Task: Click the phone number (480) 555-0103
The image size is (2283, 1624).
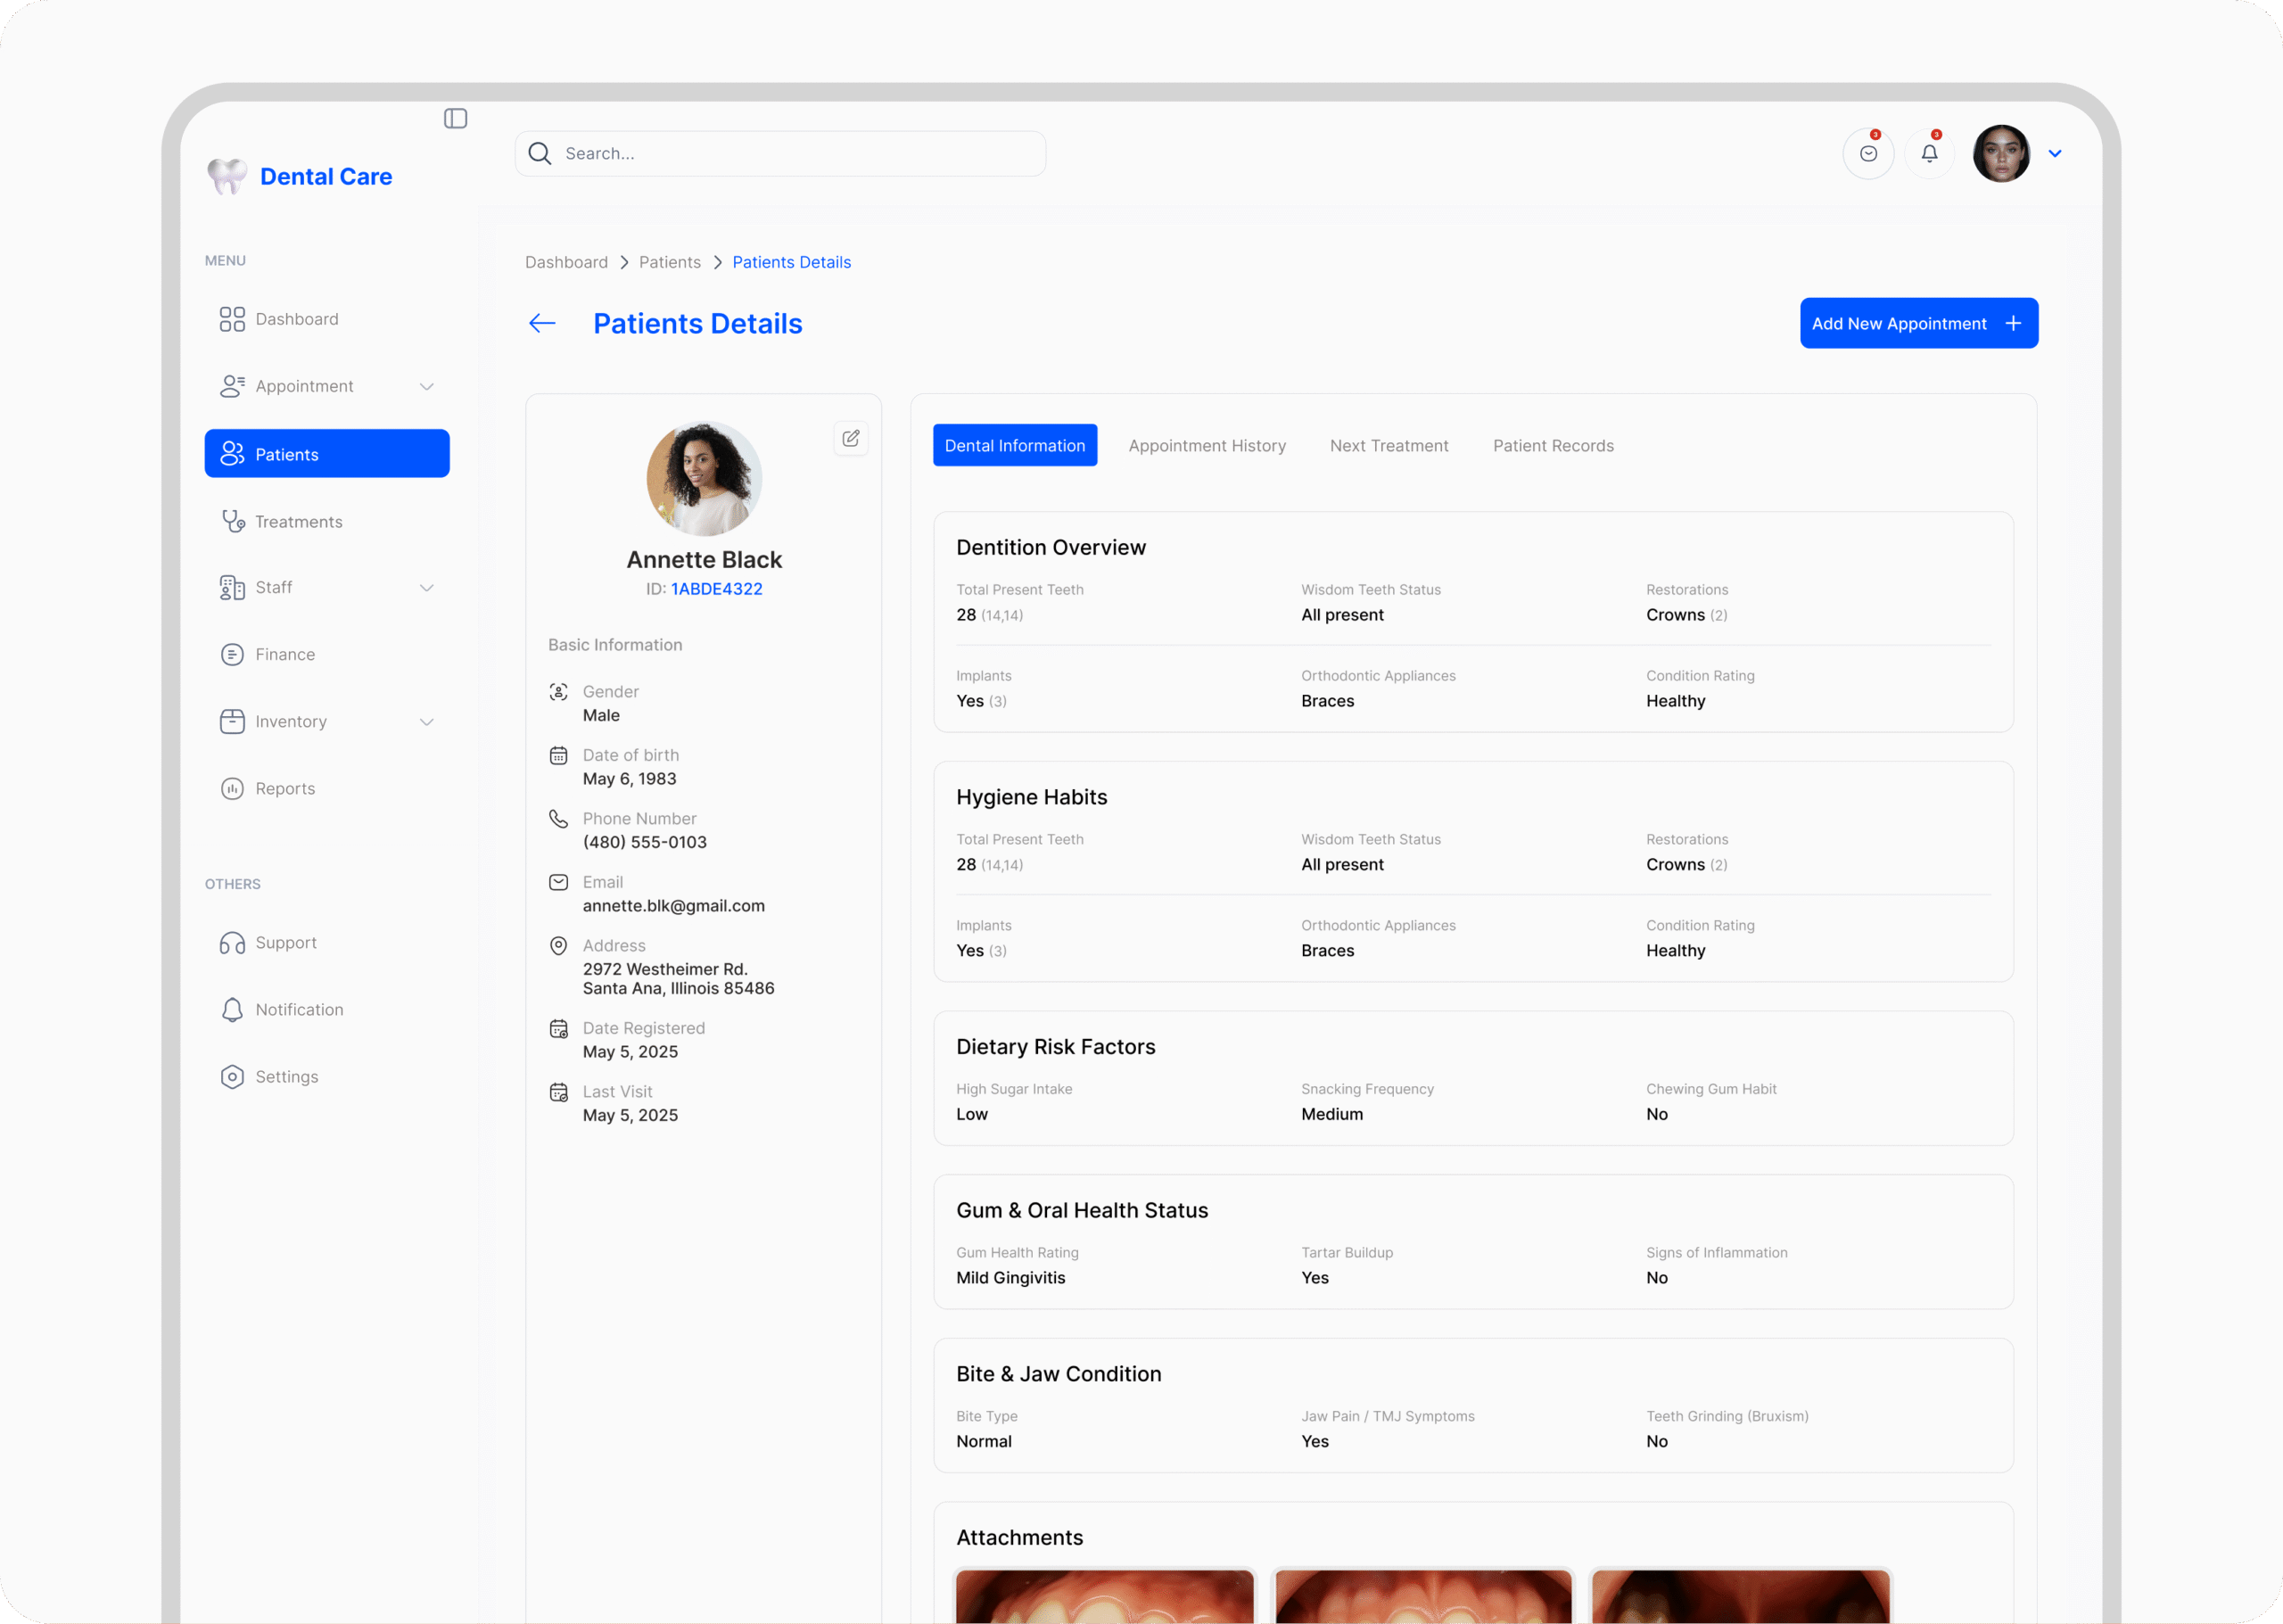Action: click(x=645, y=842)
